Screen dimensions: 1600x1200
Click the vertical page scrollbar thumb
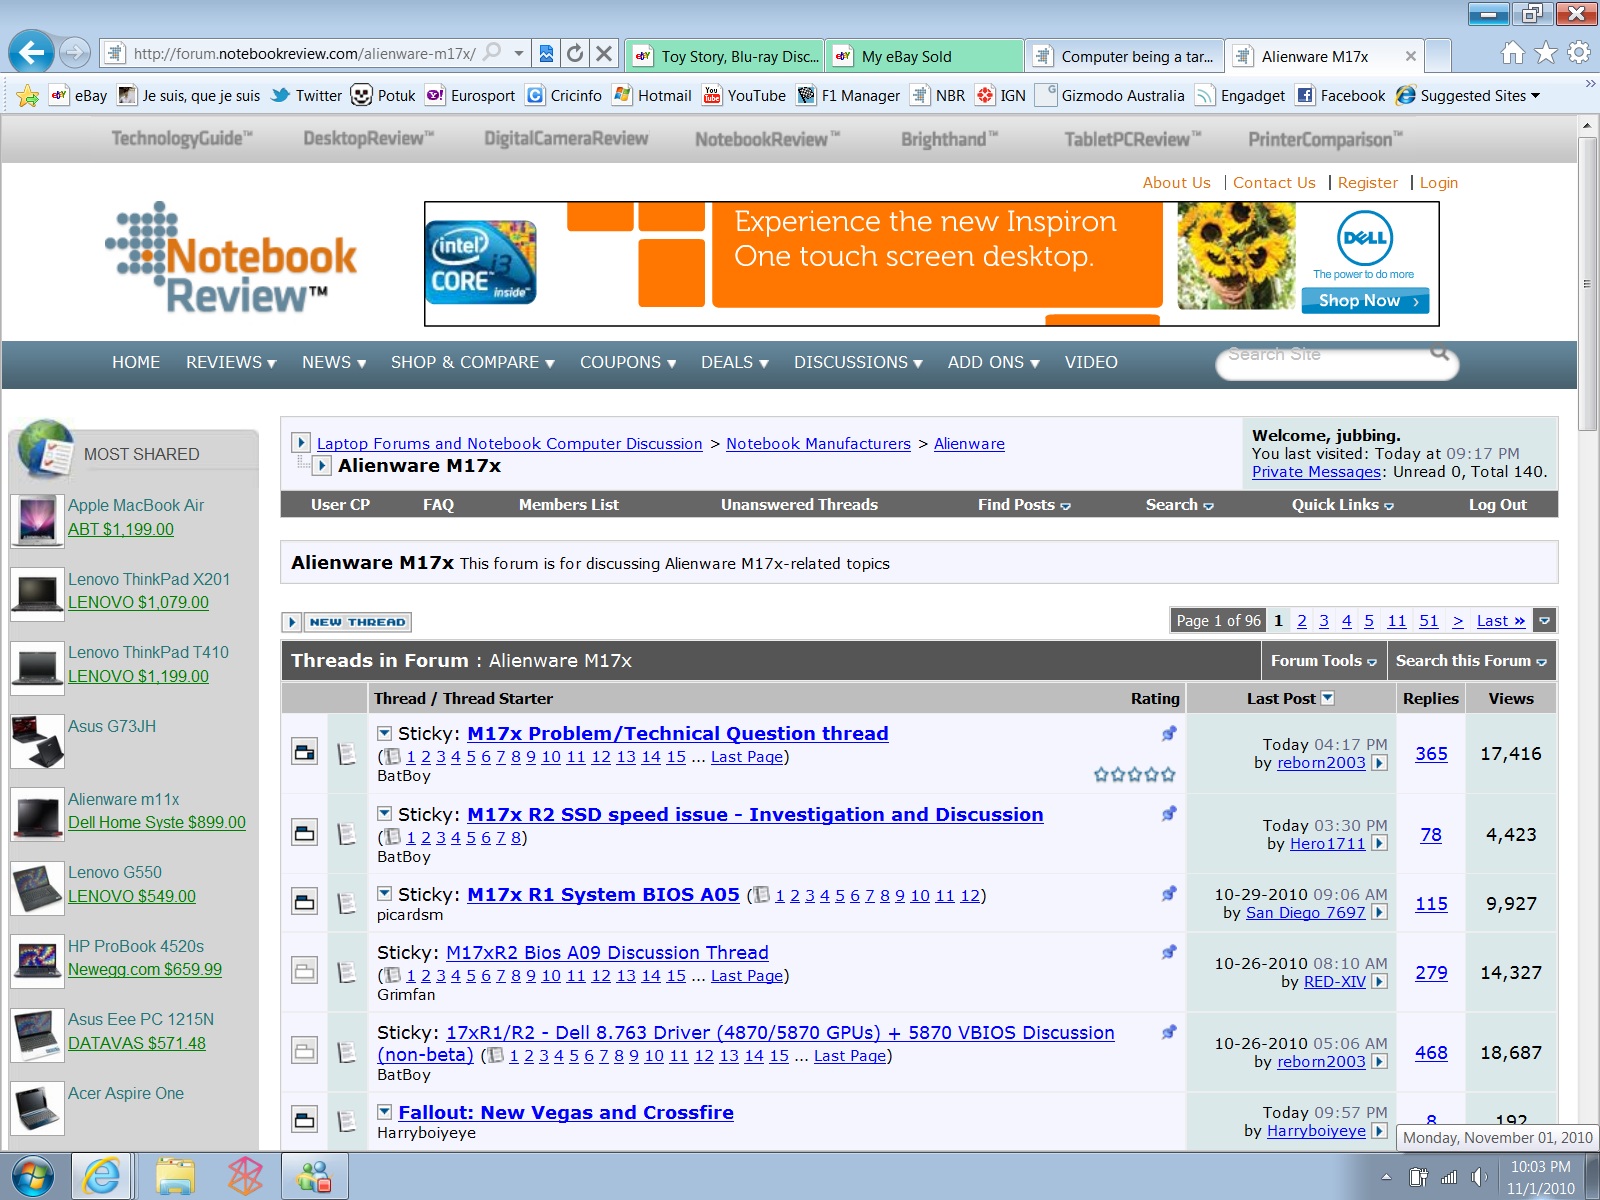pyautogui.click(x=1587, y=284)
